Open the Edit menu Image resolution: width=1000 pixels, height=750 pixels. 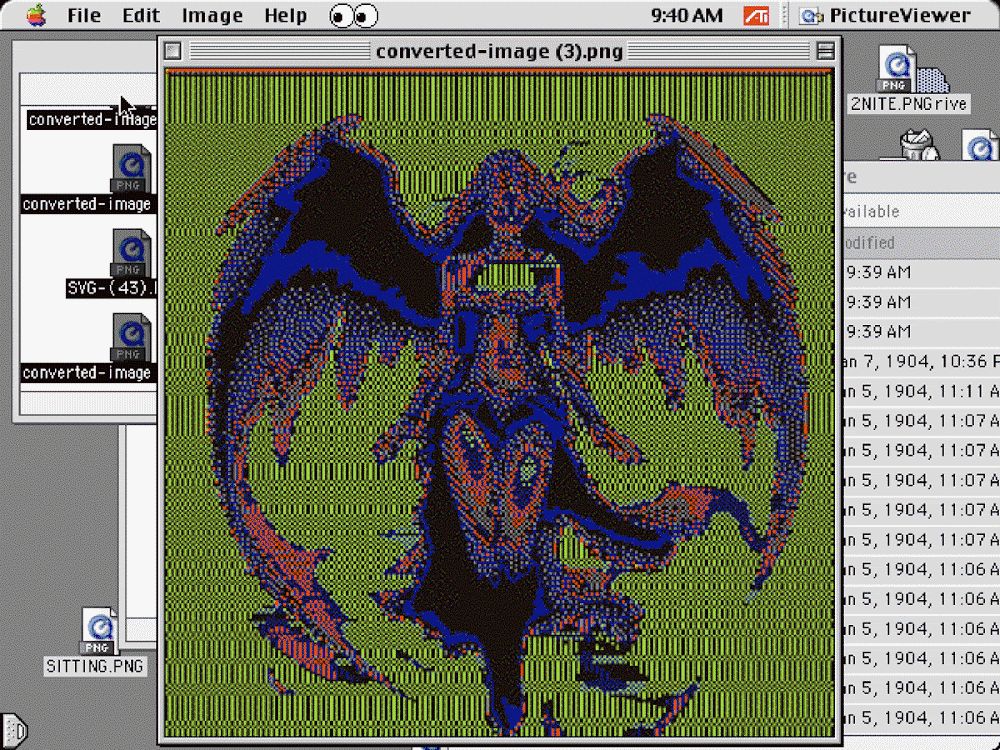coord(141,16)
